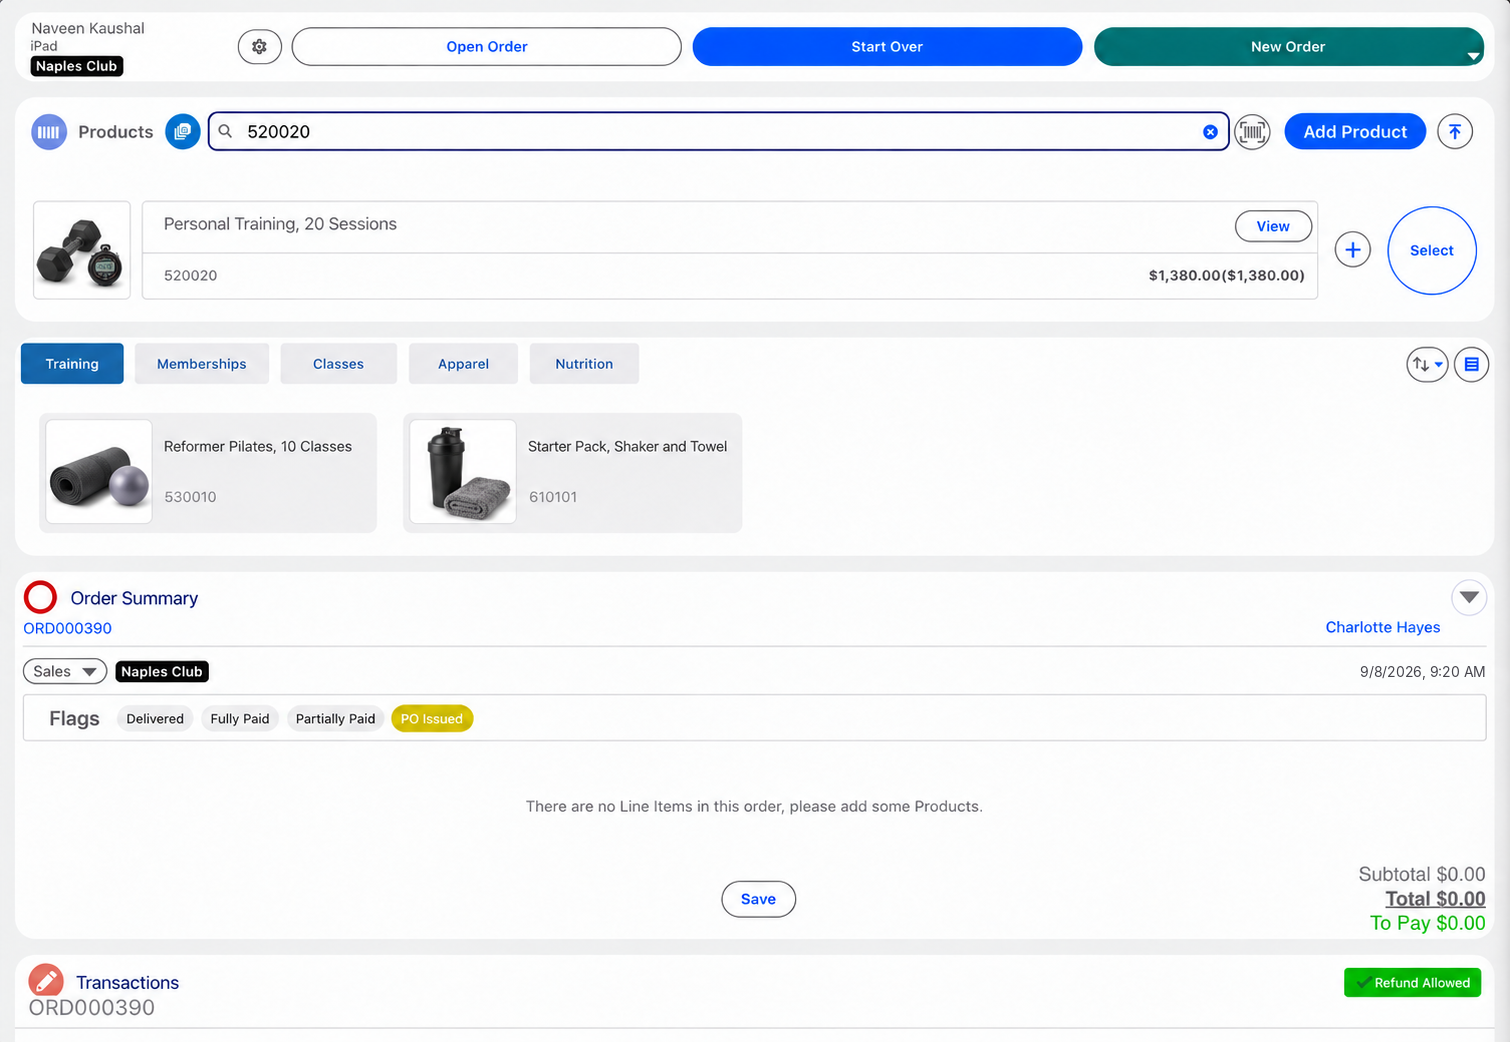Open the Apparel tab

[463, 364]
